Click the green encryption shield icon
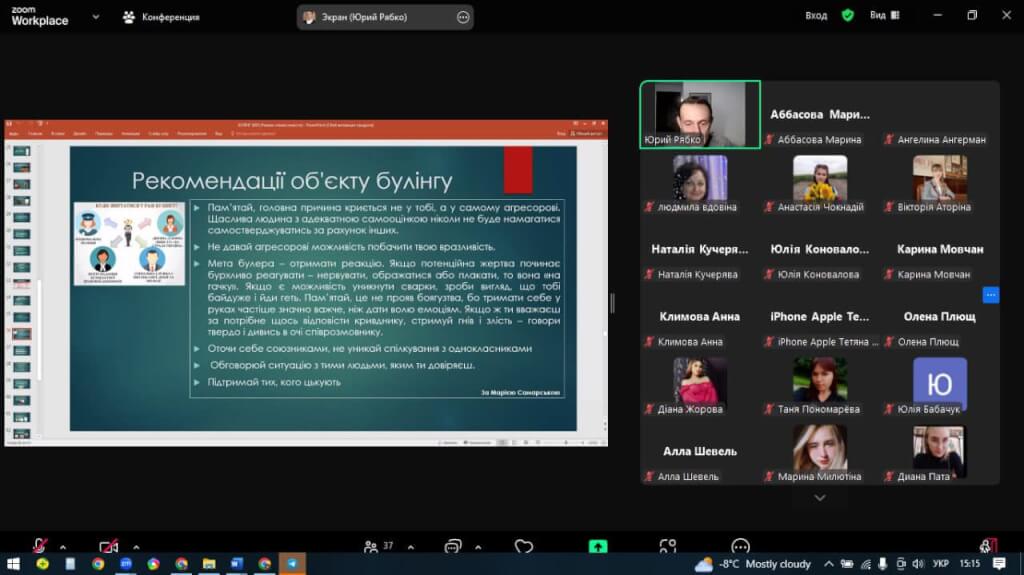The height and width of the screenshot is (575, 1024). [x=847, y=16]
